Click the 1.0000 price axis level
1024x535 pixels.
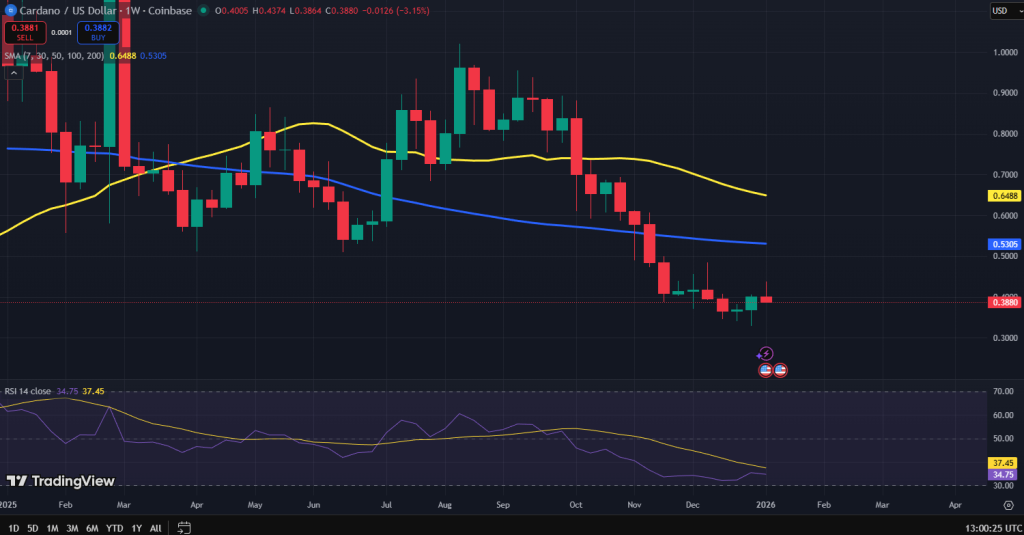click(1005, 52)
